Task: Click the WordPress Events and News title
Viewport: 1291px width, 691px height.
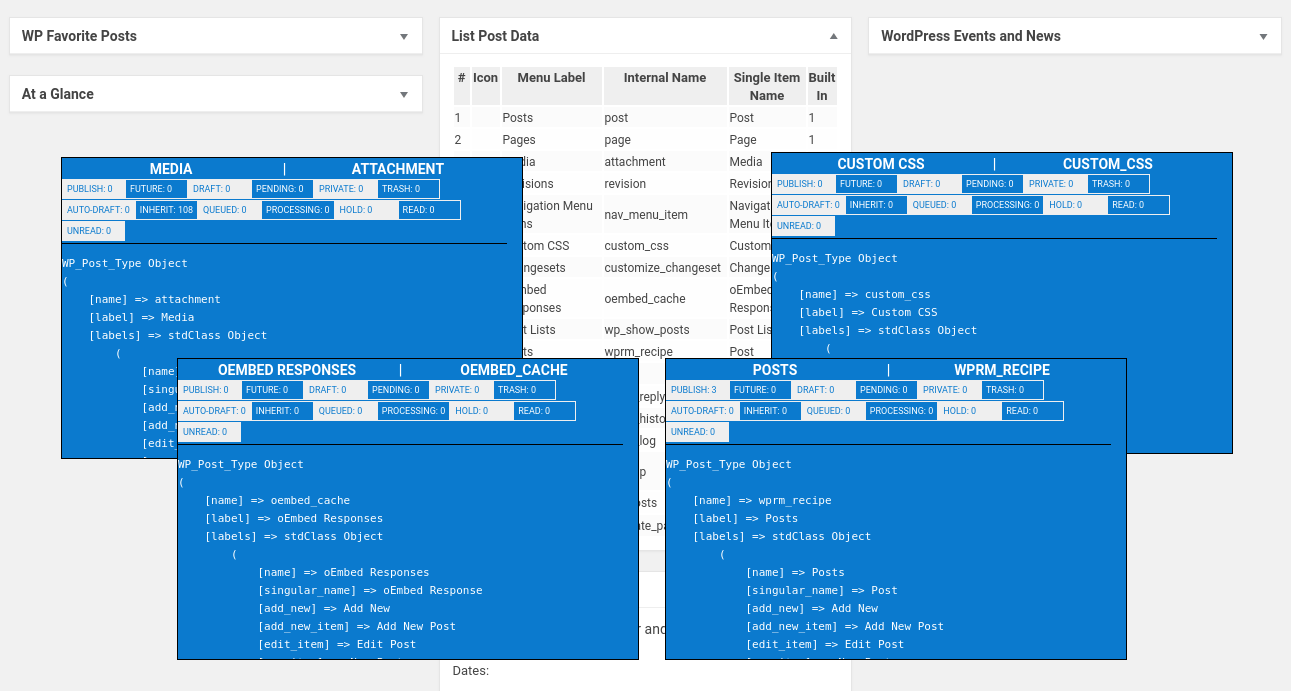Action: 971,36
